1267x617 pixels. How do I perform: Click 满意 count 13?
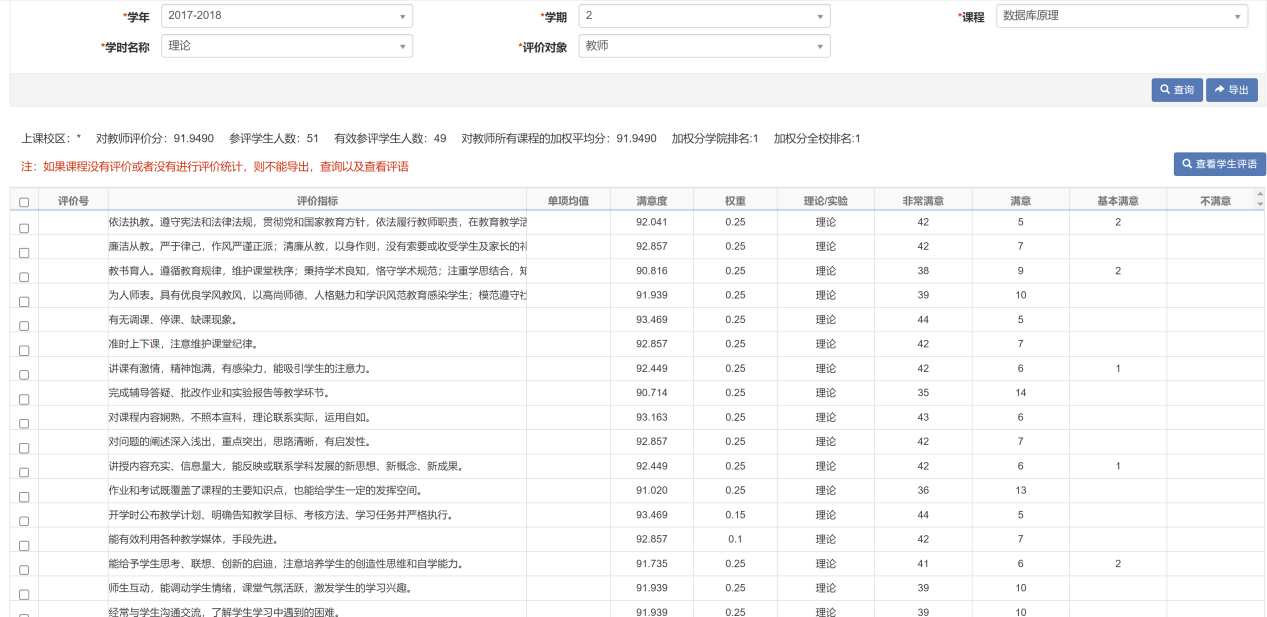[1021, 490]
